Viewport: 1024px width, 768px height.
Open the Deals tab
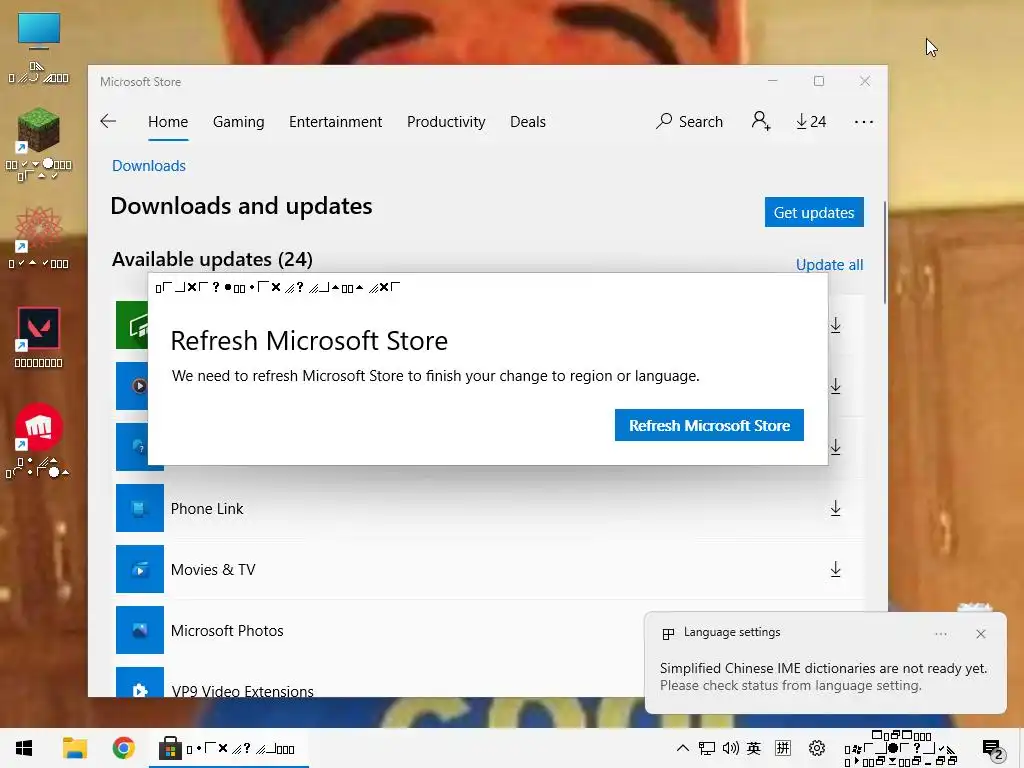(x=528, y=121)
